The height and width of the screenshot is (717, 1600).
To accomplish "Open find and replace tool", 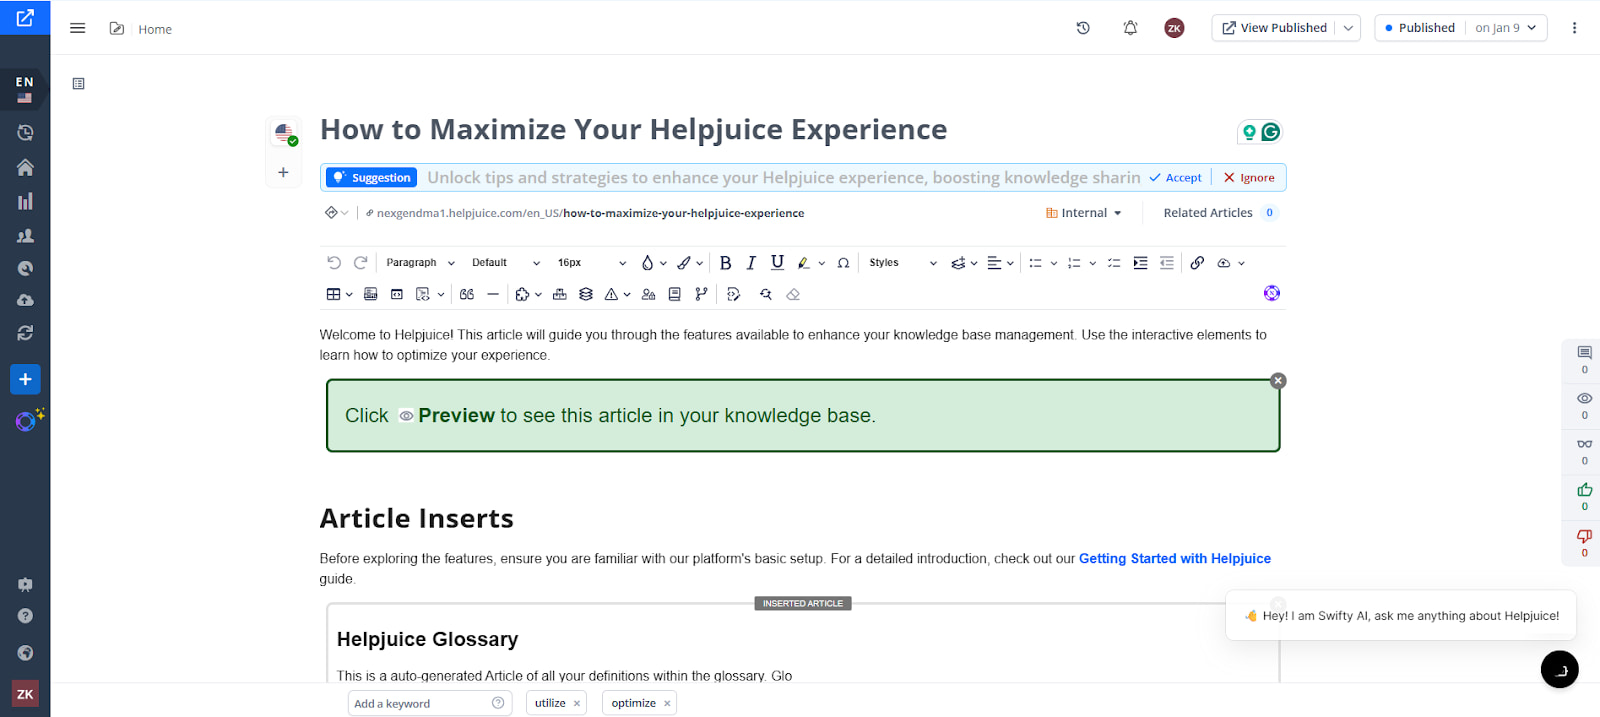I will [x=766, y=294].
